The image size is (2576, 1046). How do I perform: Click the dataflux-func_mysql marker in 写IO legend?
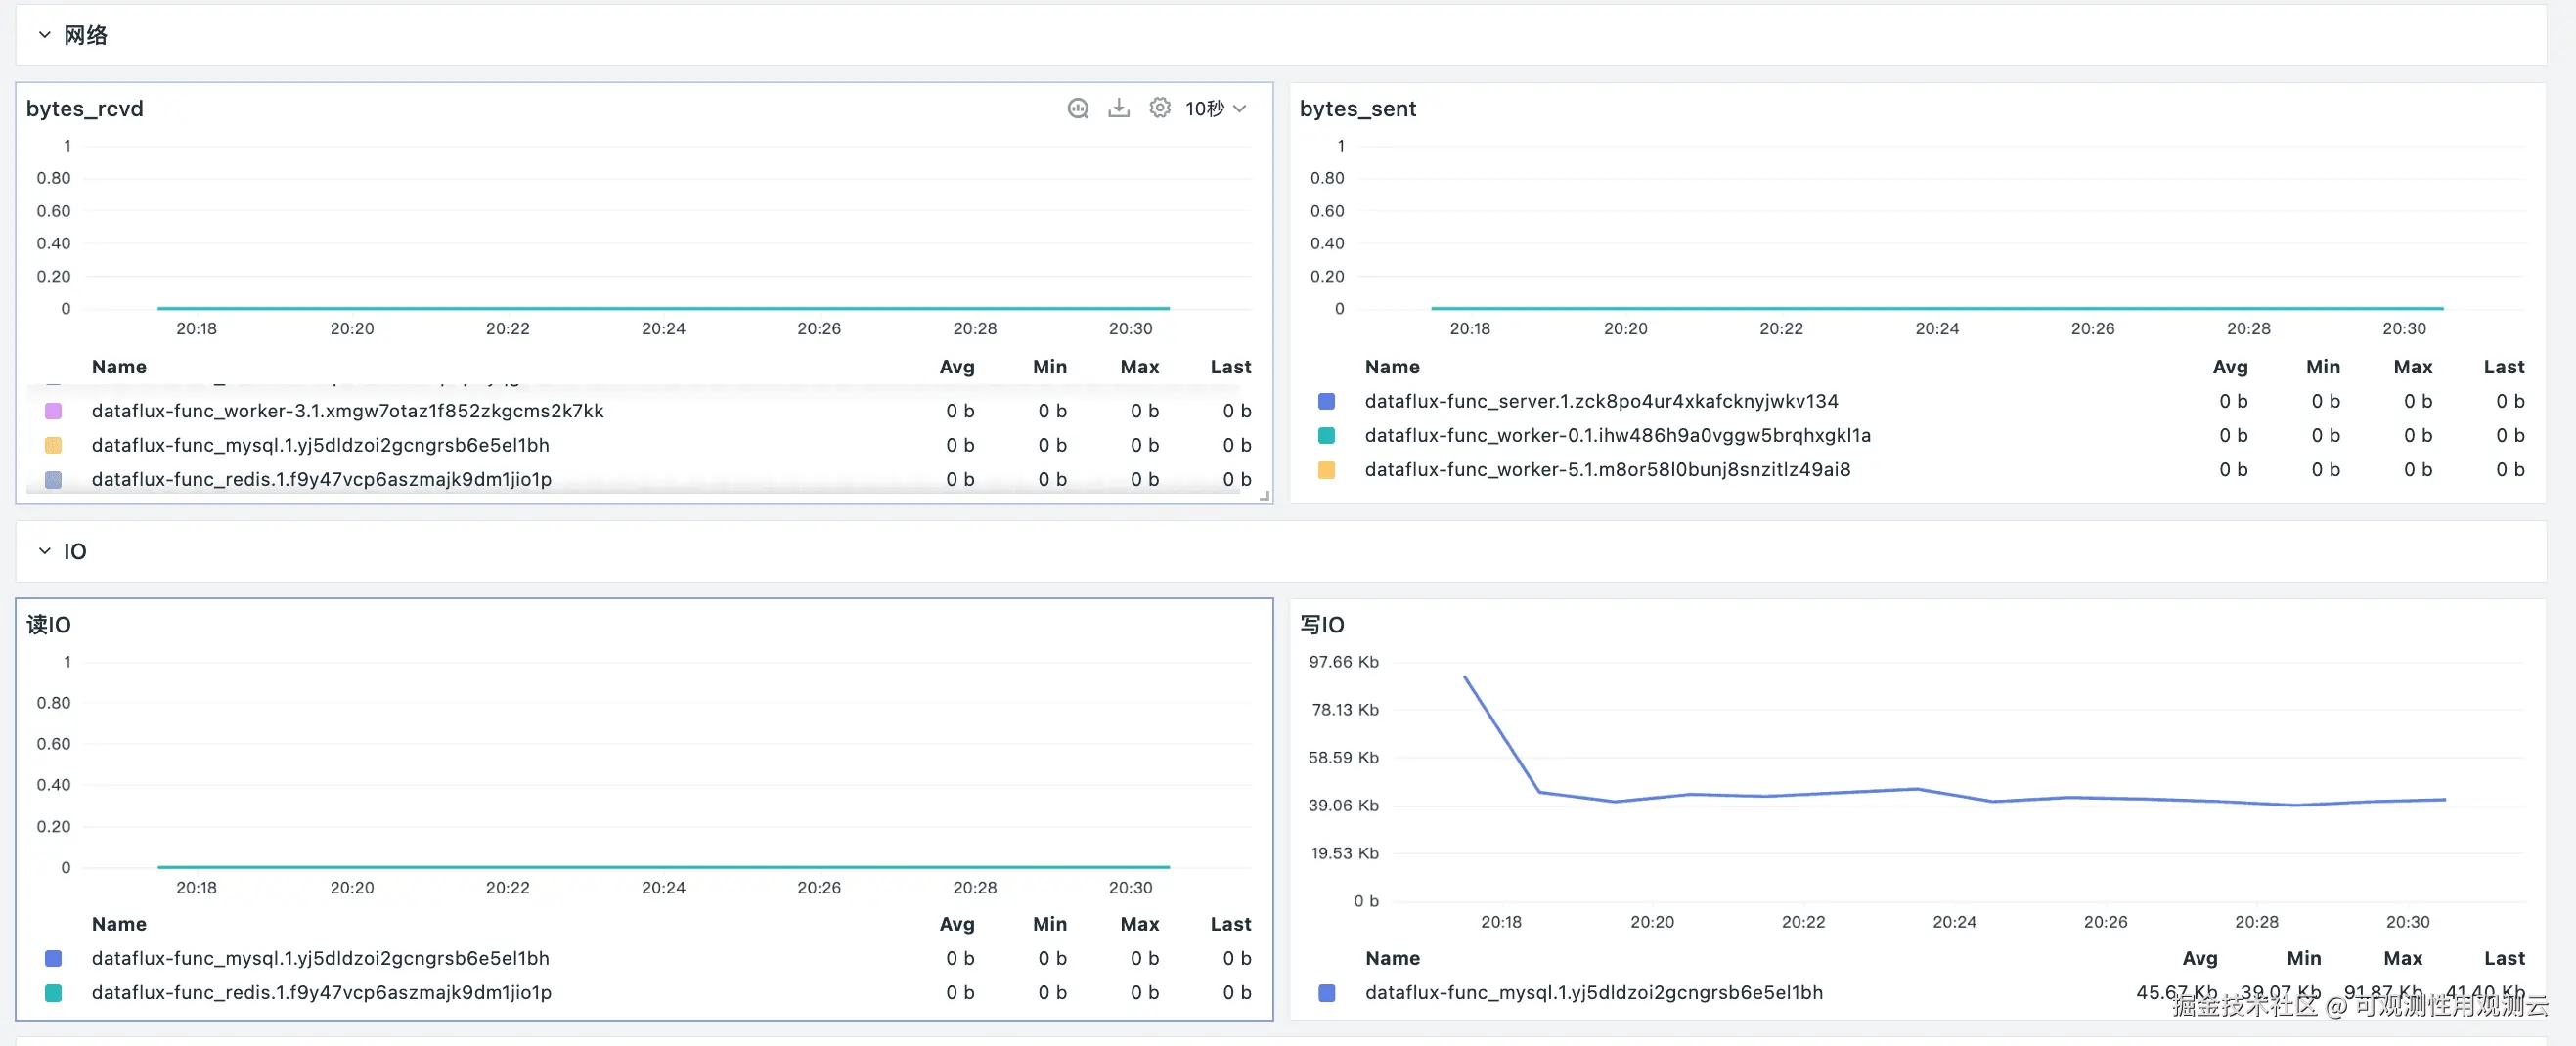point(1326,992)
